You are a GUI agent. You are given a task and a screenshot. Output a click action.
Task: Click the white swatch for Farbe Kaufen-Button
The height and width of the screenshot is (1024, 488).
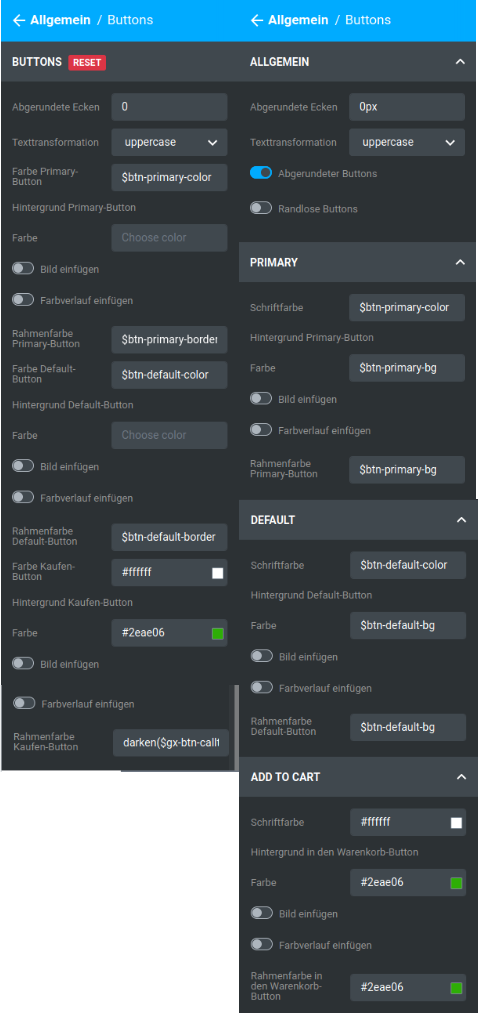(x=218, y=573)
